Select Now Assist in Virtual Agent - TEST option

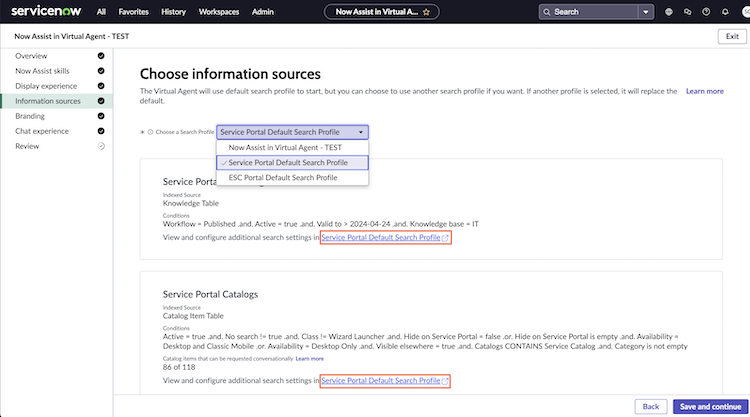[x=292, y=147]
